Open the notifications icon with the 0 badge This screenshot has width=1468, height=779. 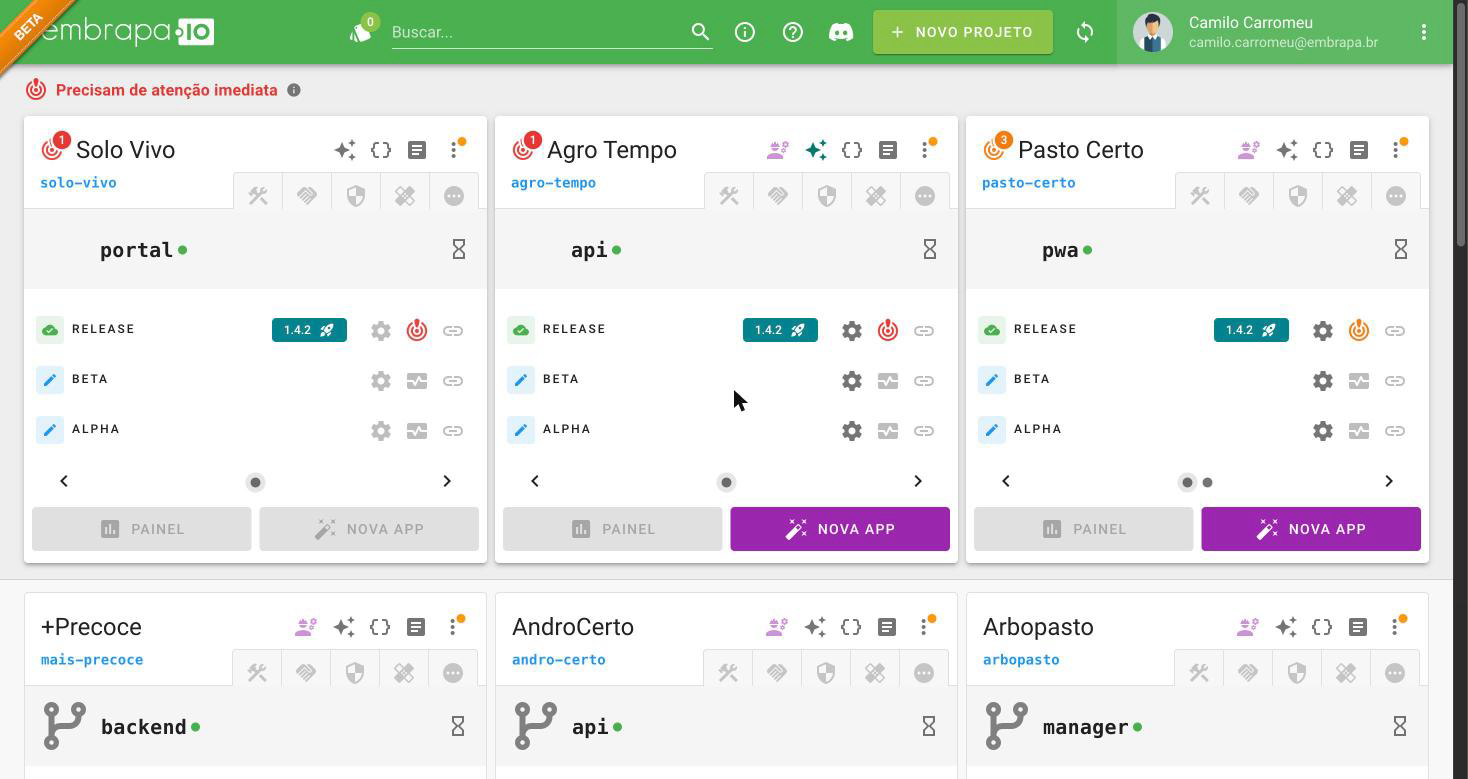click(361, 31)
